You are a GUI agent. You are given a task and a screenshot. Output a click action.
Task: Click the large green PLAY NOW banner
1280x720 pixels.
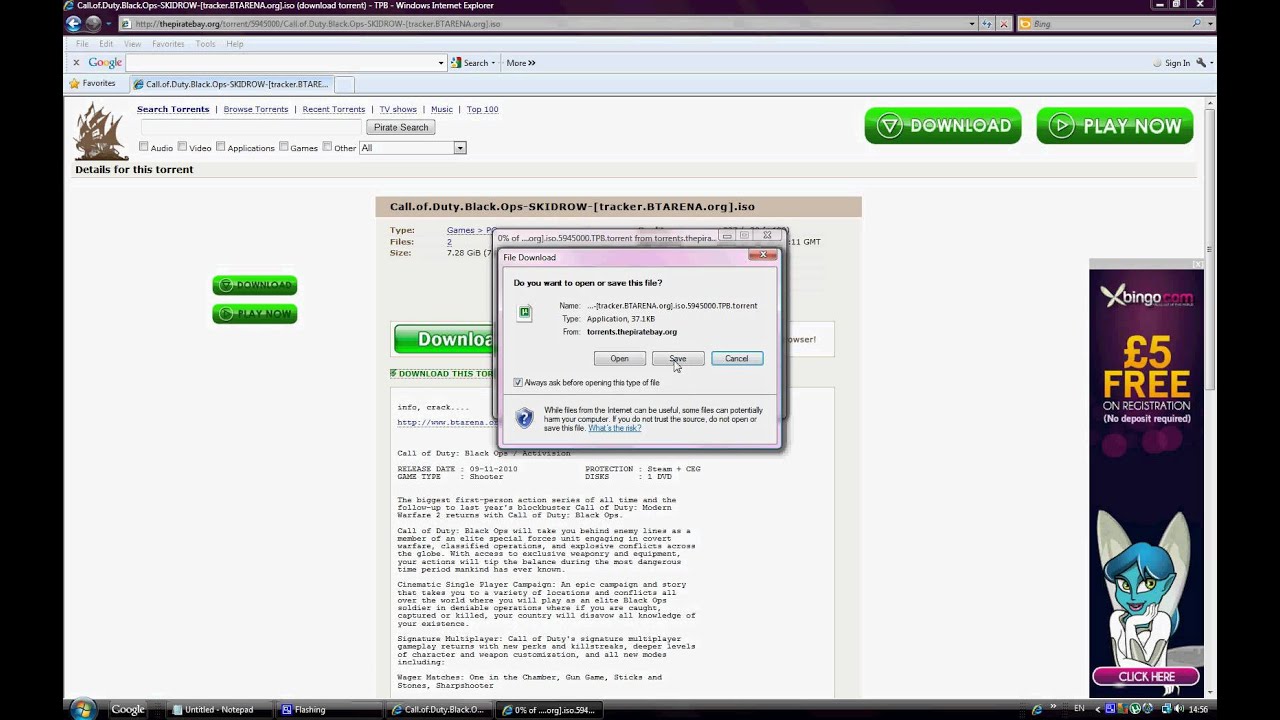coord(1115,126)
